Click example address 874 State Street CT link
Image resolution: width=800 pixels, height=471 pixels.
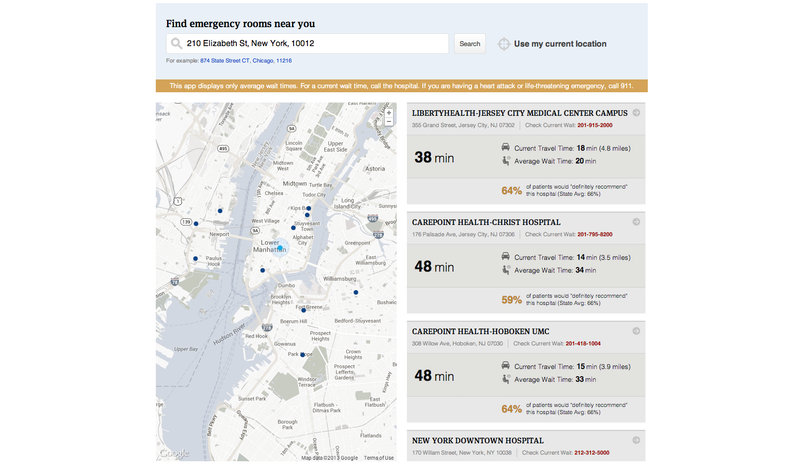pyautogui.click(x=246, y=61)
